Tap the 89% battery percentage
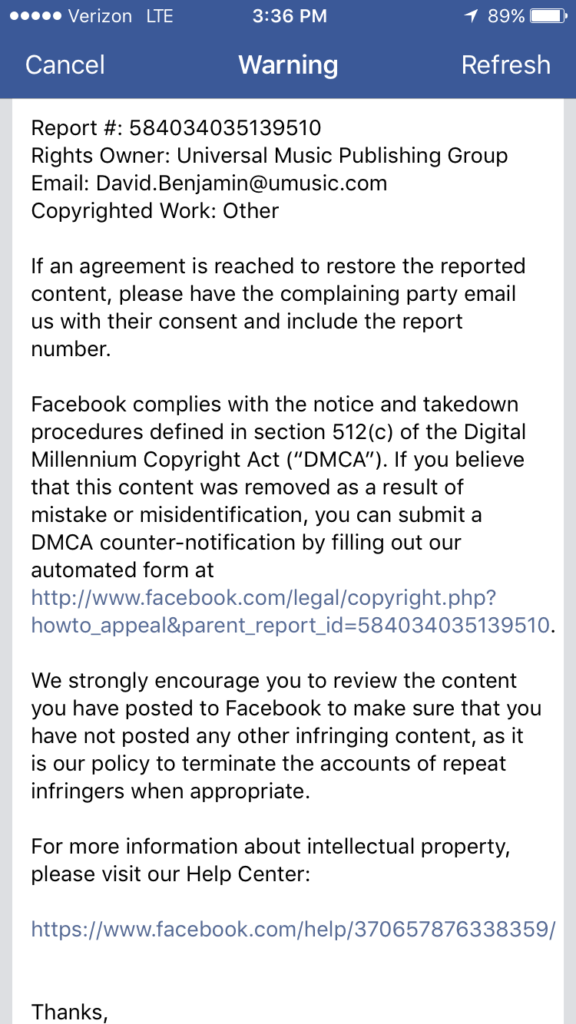The width and height of the screenshot is (576, 1024). [506, 16]
